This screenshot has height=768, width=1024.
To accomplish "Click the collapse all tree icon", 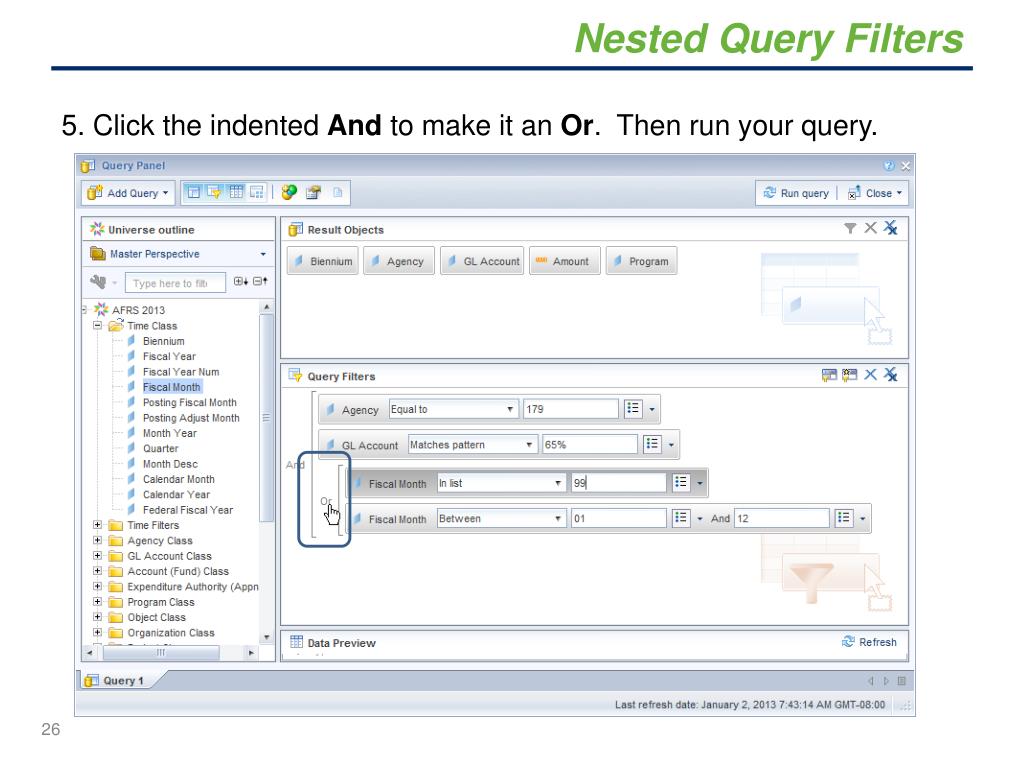I will pyautogui.click(x=261, y=281).
